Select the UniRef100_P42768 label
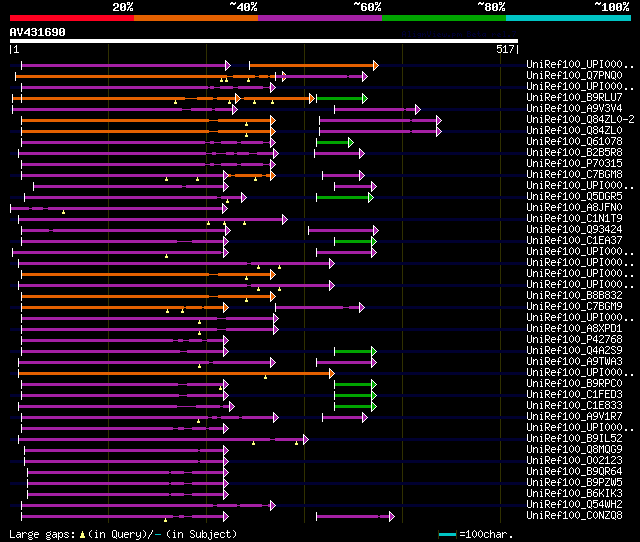 click(x=574, y=340)
